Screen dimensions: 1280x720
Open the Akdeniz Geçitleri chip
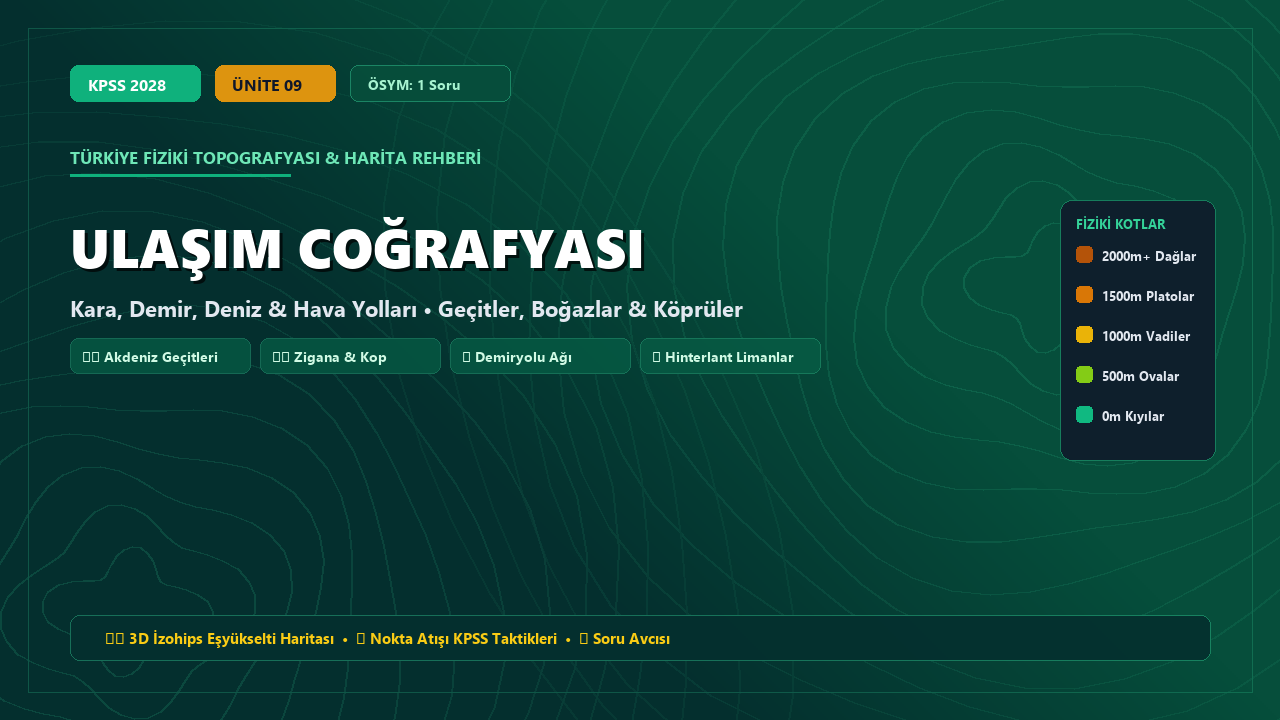coord(160,356)
